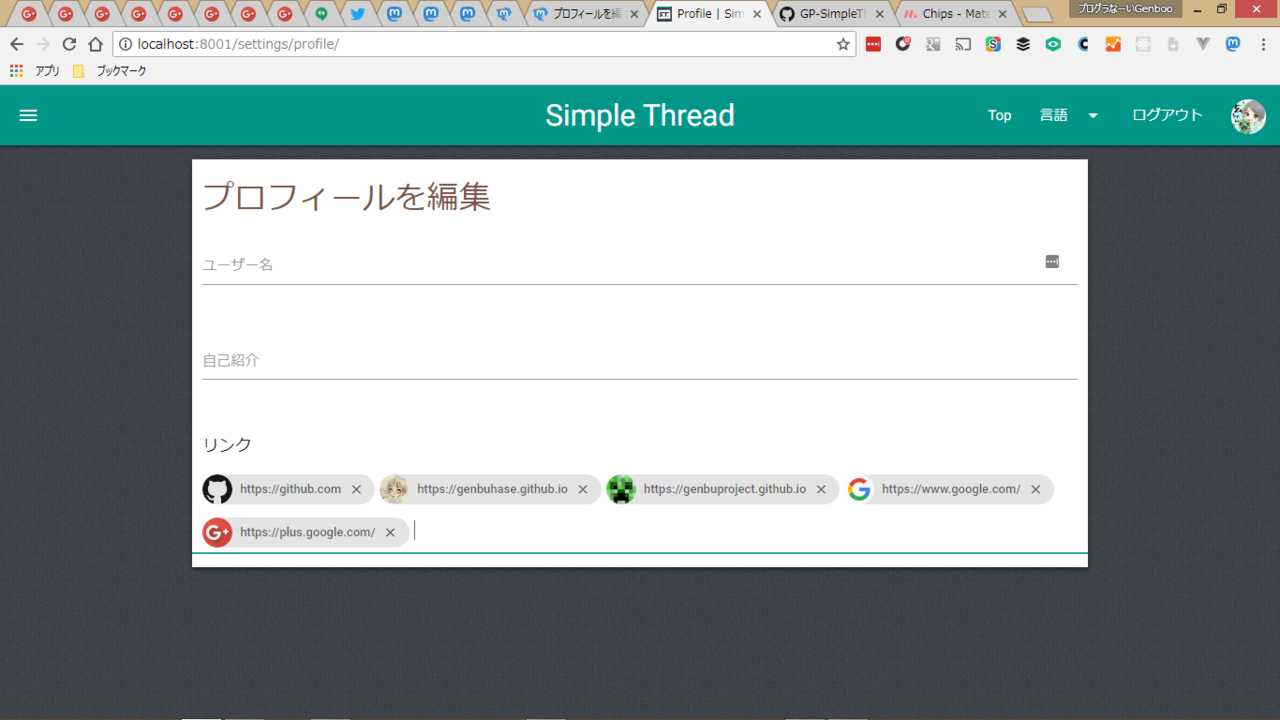
Task: Bookmark this page with star icon
Action: [x=843, y=44]
